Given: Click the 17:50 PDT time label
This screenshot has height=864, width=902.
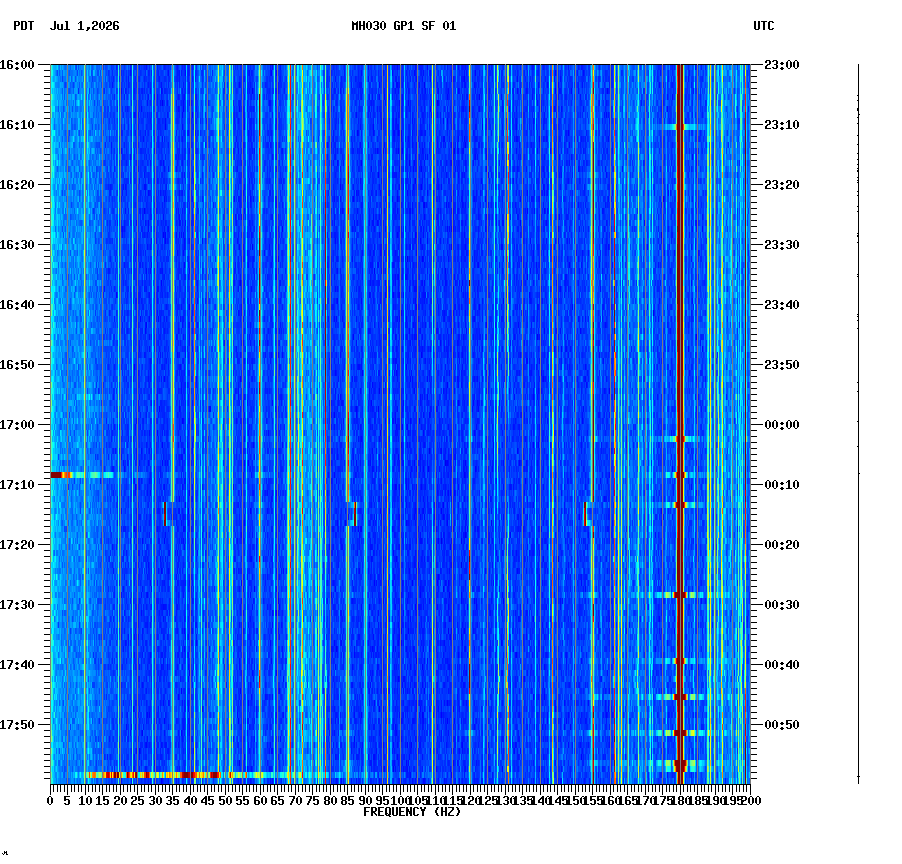Looking at the screenshot, I should click(x=17, y=725).
